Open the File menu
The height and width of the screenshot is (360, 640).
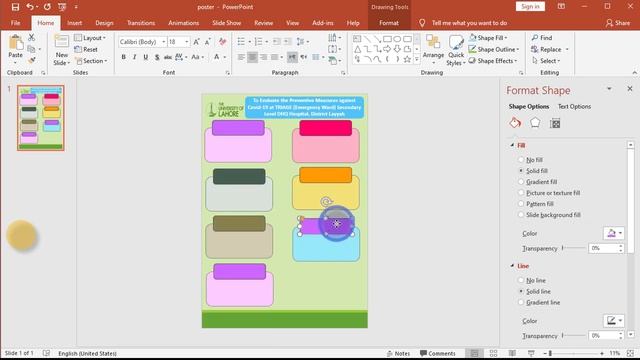pos(16,23)
